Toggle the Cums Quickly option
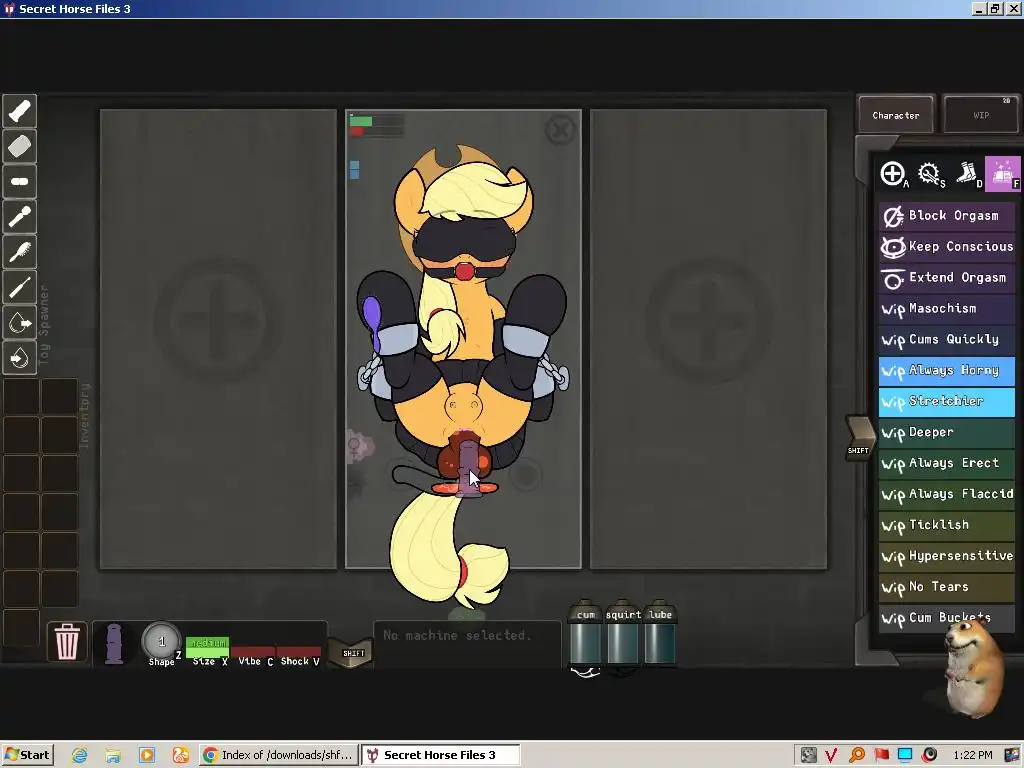The height and width of the screenshot is (768, 1024). (x=946, y=340)
